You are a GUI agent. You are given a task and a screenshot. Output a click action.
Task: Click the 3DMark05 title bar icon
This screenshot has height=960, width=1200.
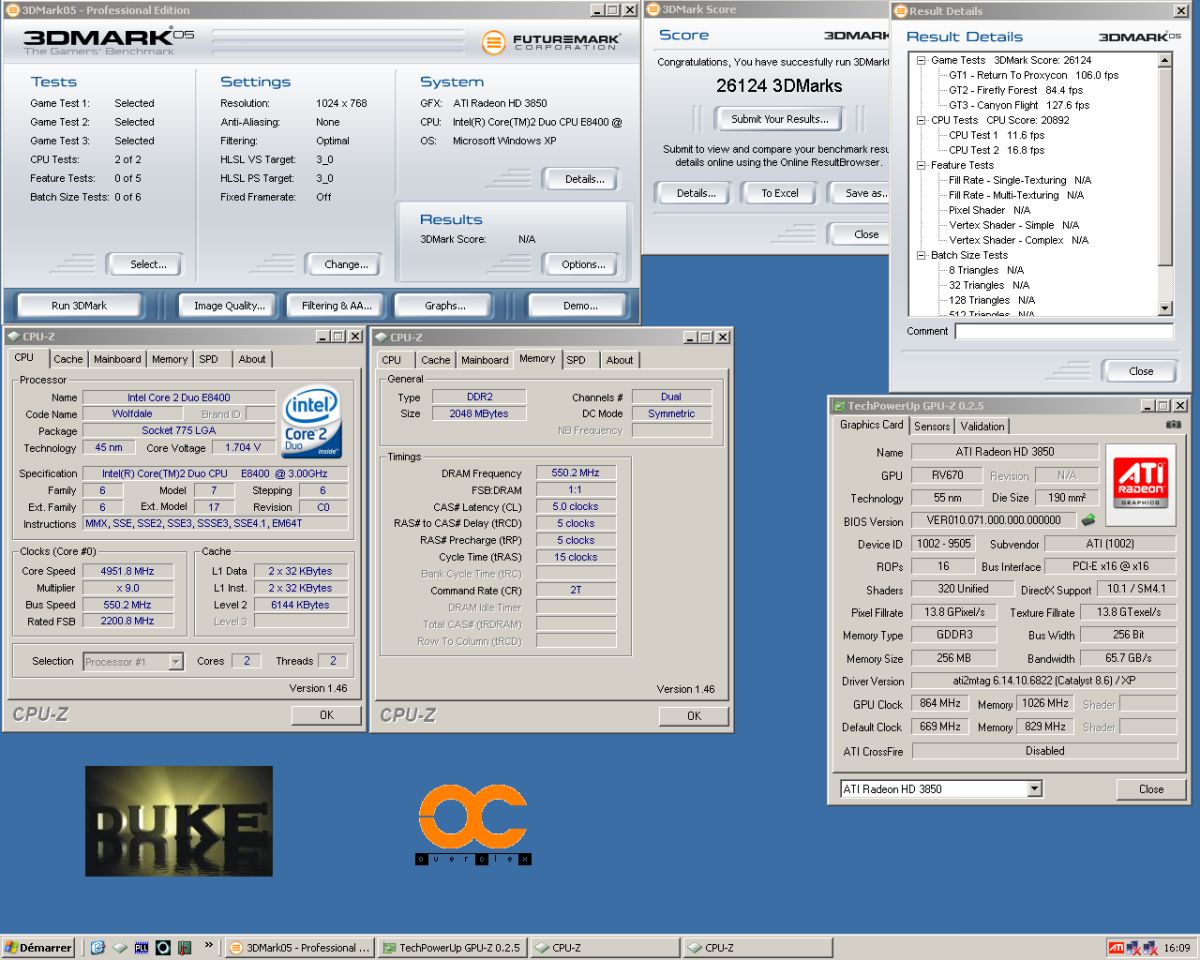click(x=12, y=10)
